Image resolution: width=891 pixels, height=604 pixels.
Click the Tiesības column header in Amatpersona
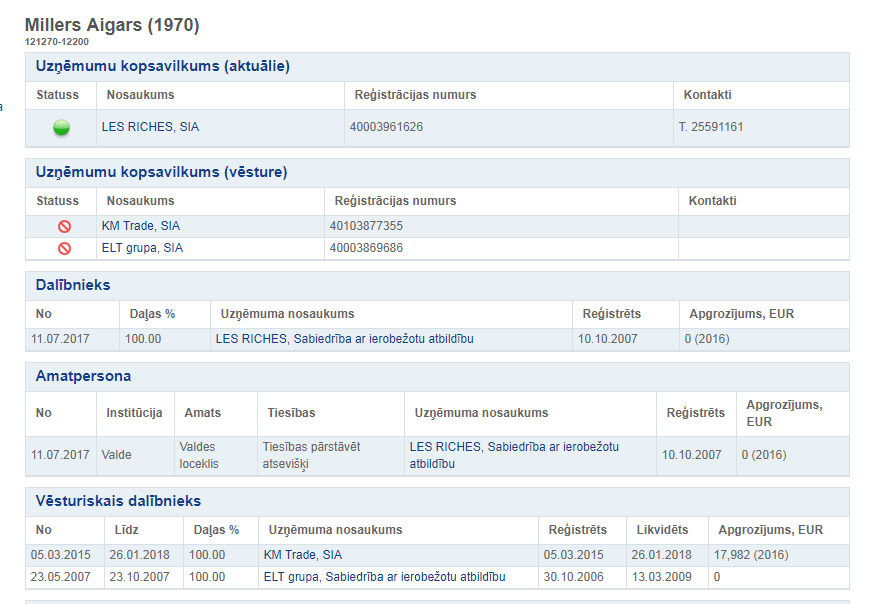(x=291, y=413)
